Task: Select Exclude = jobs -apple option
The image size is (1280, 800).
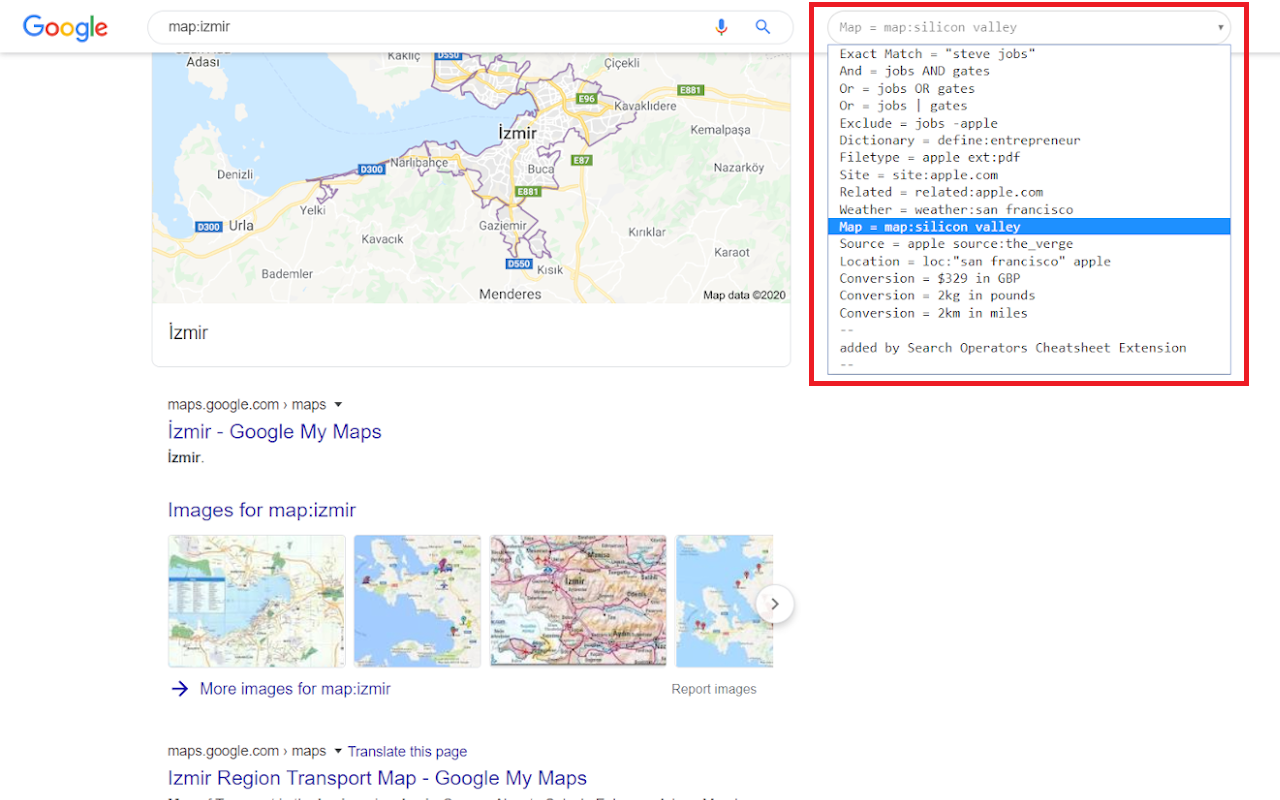Action: 1029,123
